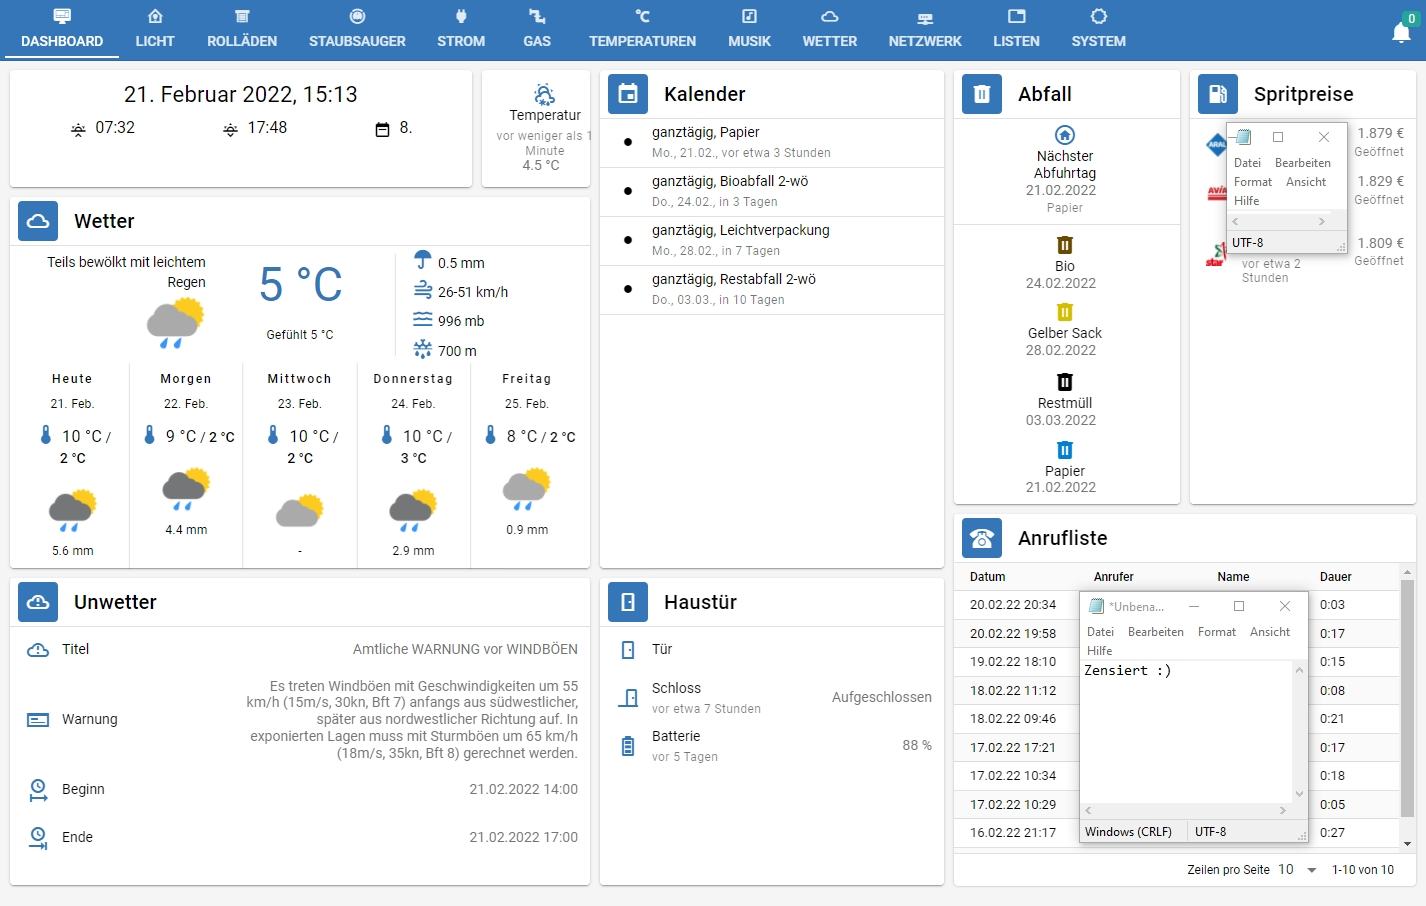Open the Zeilen pro Seite dropdown

point(1299,870)
